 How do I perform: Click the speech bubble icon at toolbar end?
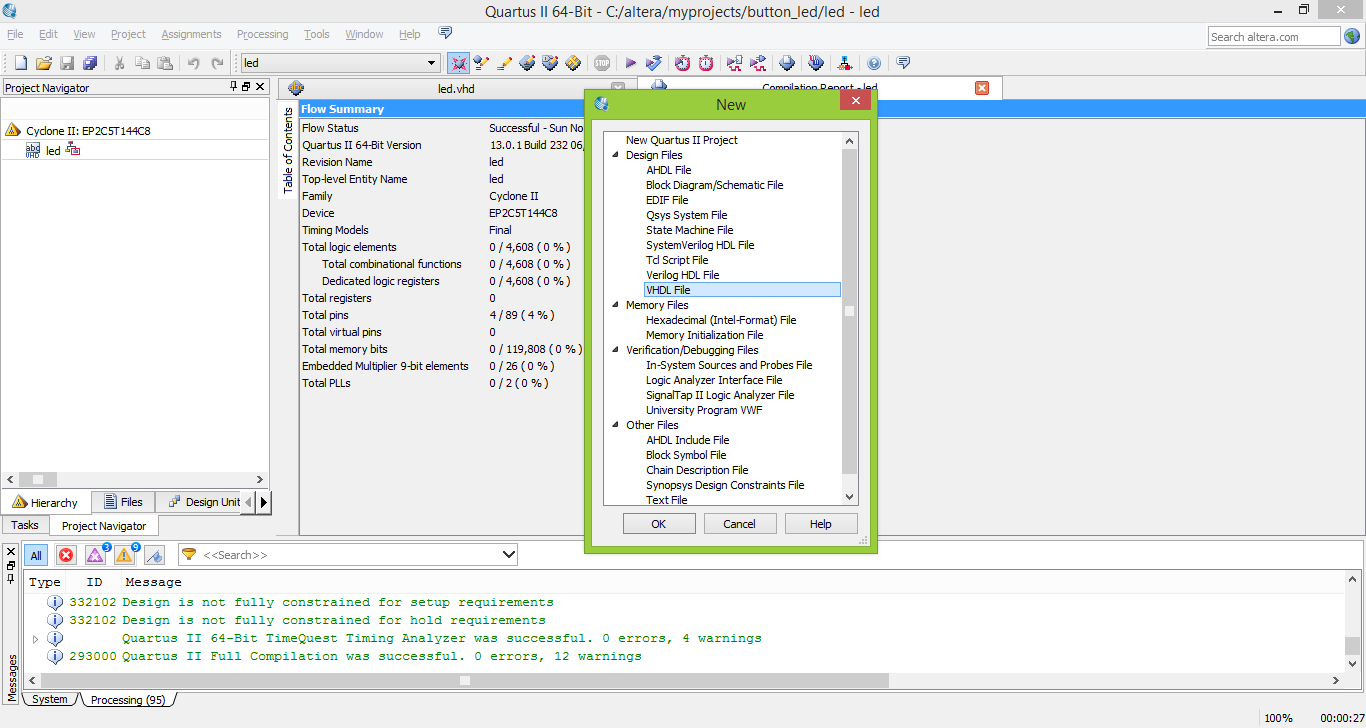point(903,63)
